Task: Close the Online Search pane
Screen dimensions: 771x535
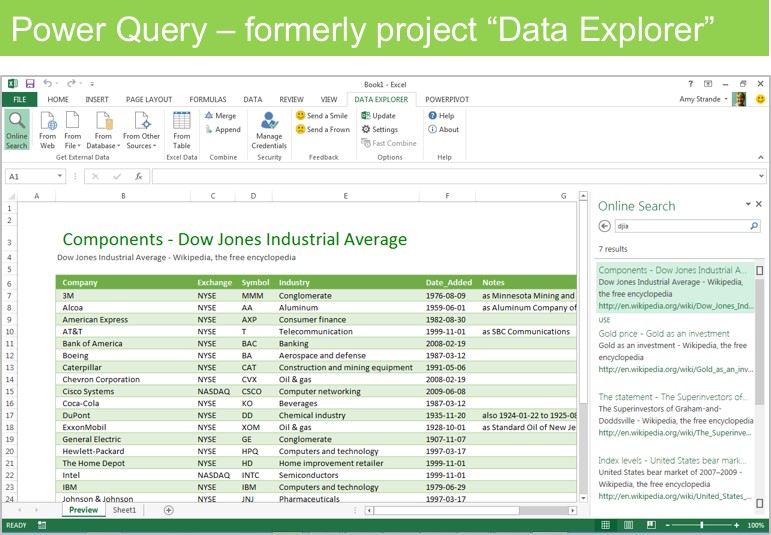Action: 759,204
